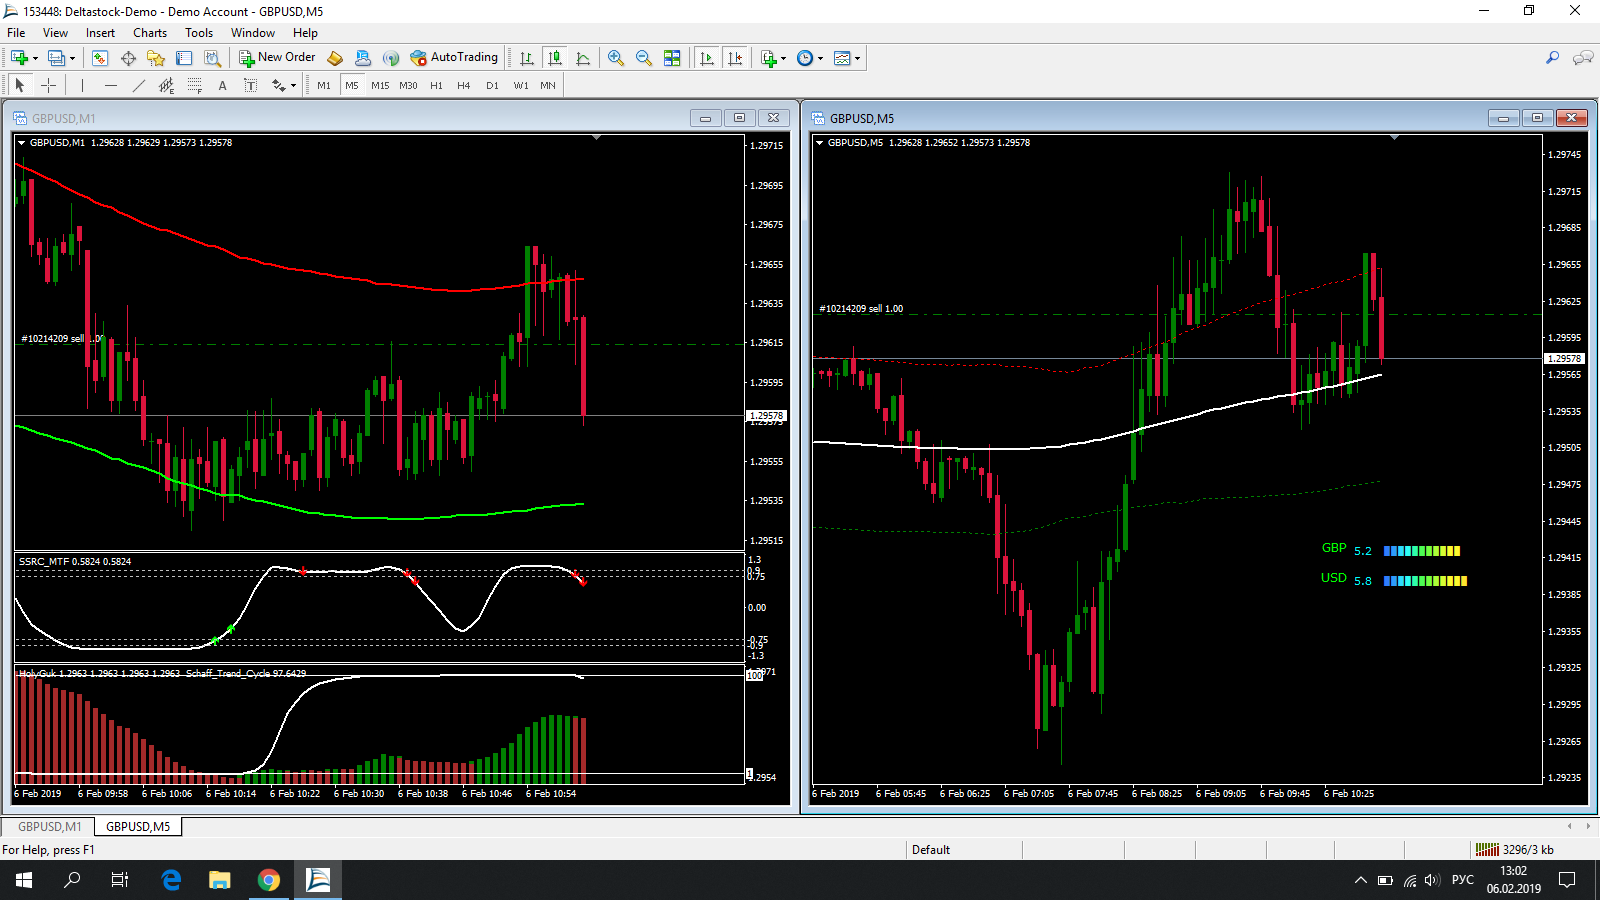Screen dimensions: 1600x900
Task: Switch to bar chart mode
Action: coord(527,58)
